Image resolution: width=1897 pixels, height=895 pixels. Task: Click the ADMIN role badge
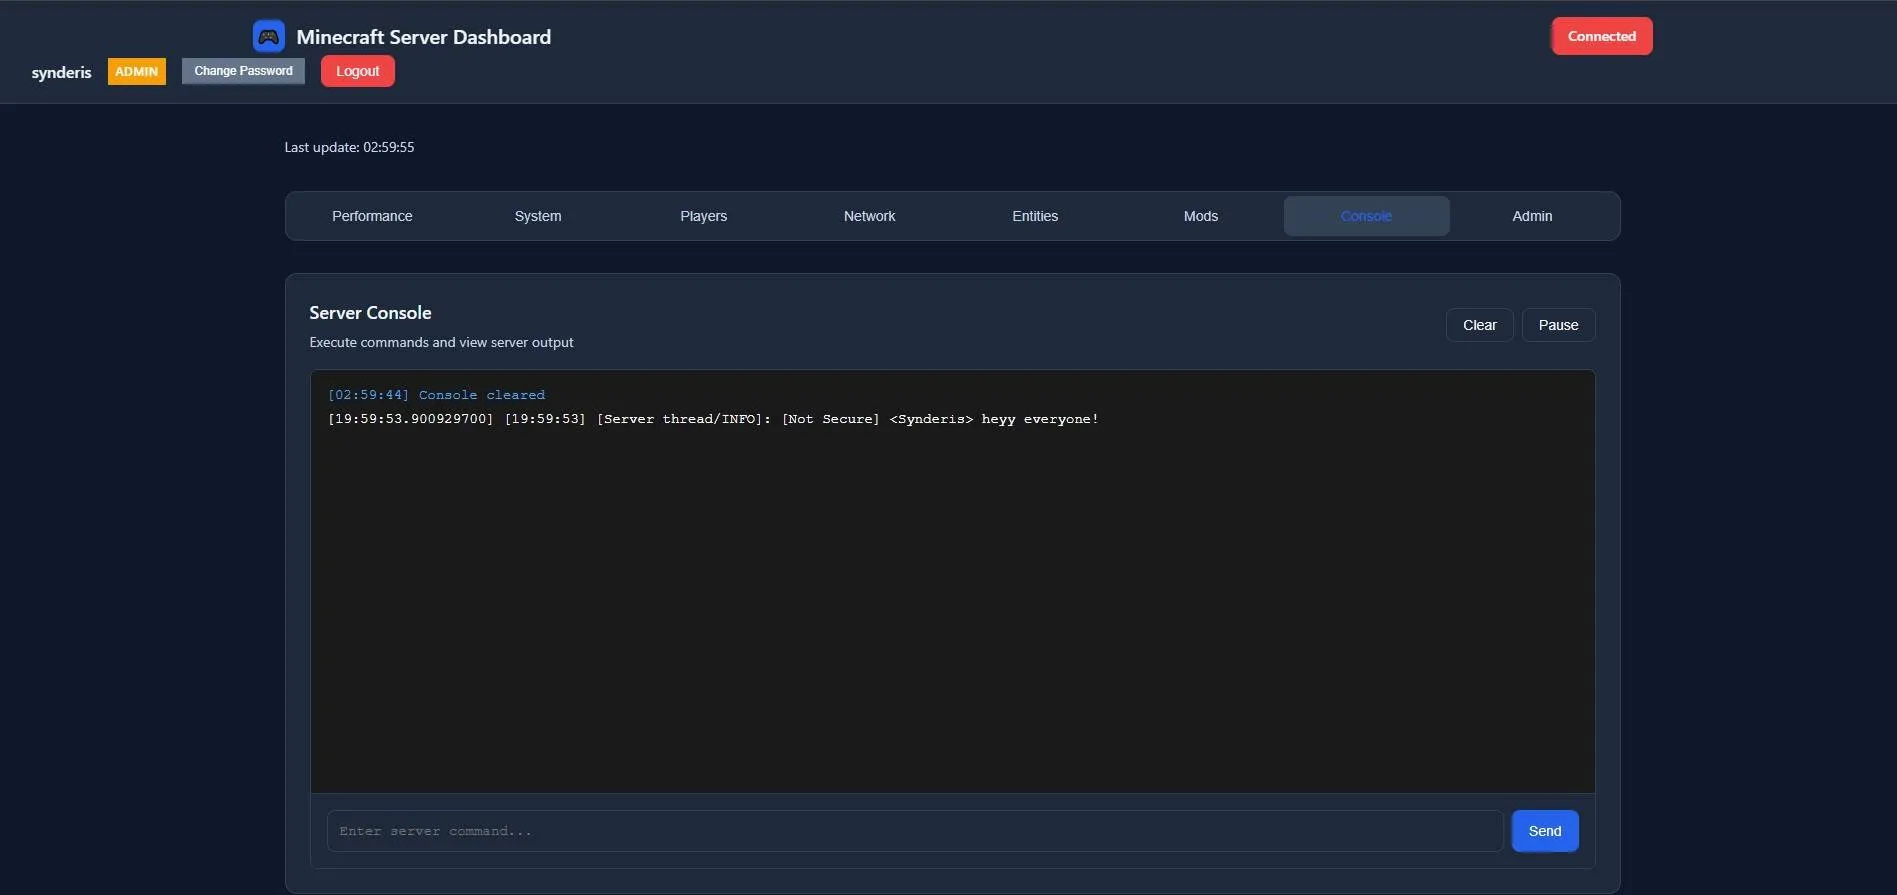click(x=137, y=72)
